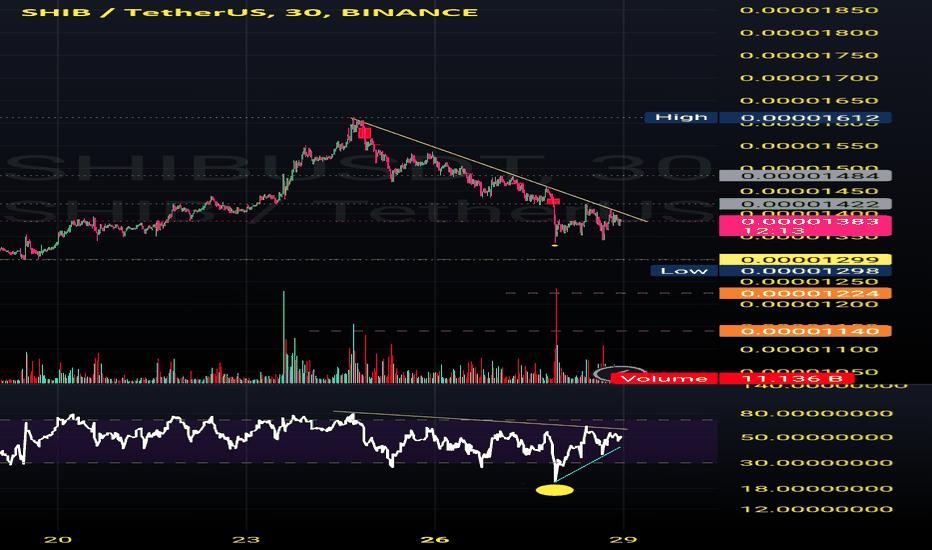Viewport: 932px width, 550px height.
Task: Click the 0.00001298 low price value
Action: tap(805, 271)
